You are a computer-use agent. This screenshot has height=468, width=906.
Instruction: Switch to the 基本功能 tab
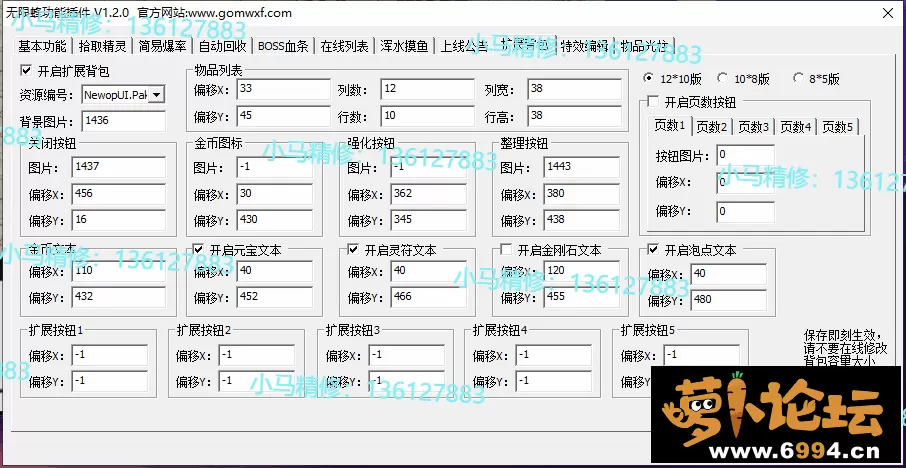pos(42,46)
